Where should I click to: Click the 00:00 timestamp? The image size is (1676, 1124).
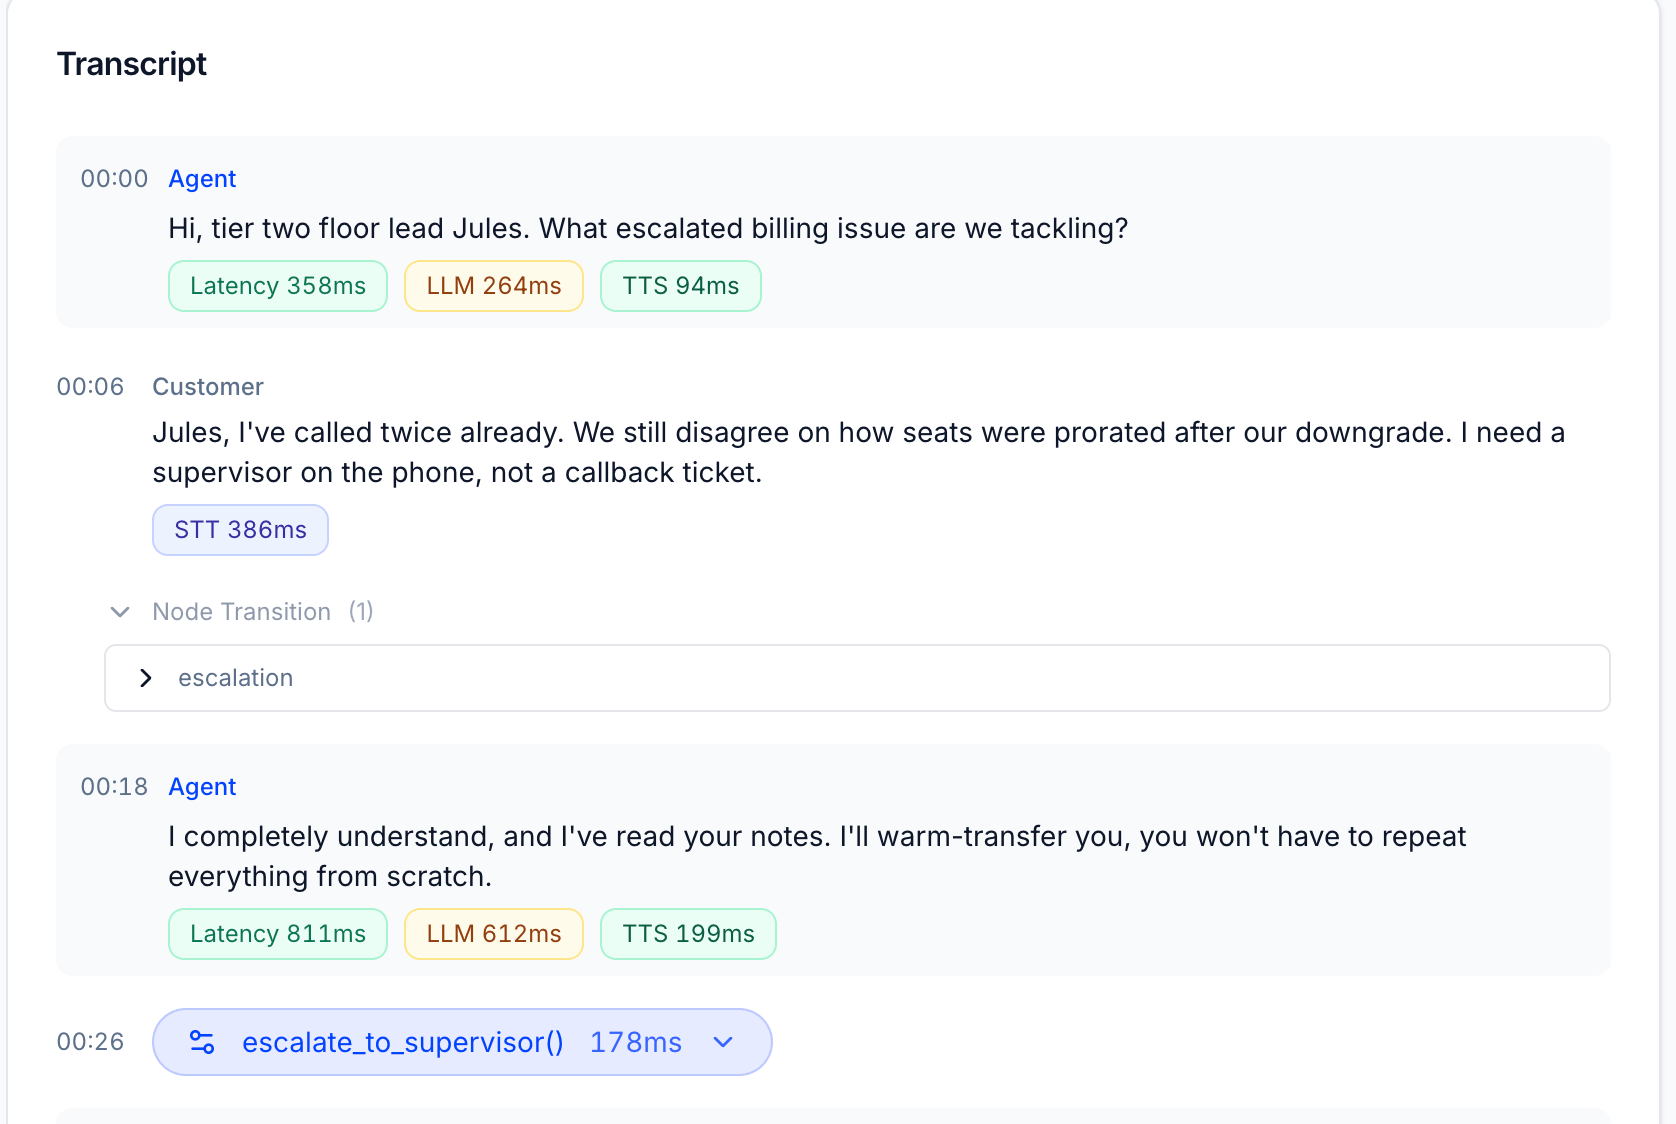(114, 179)
